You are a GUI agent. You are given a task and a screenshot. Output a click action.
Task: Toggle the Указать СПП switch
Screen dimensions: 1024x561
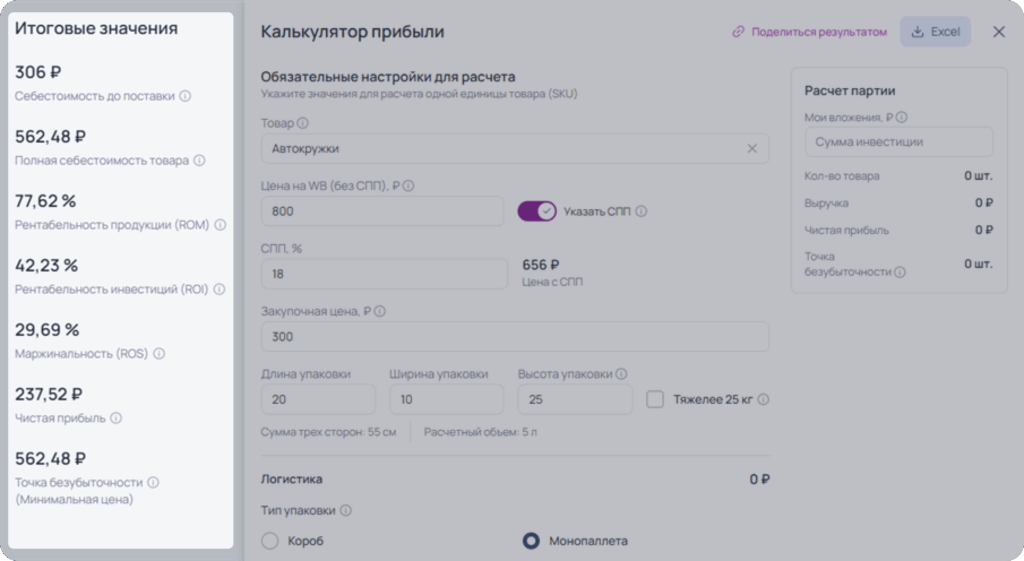coord(537,211)
